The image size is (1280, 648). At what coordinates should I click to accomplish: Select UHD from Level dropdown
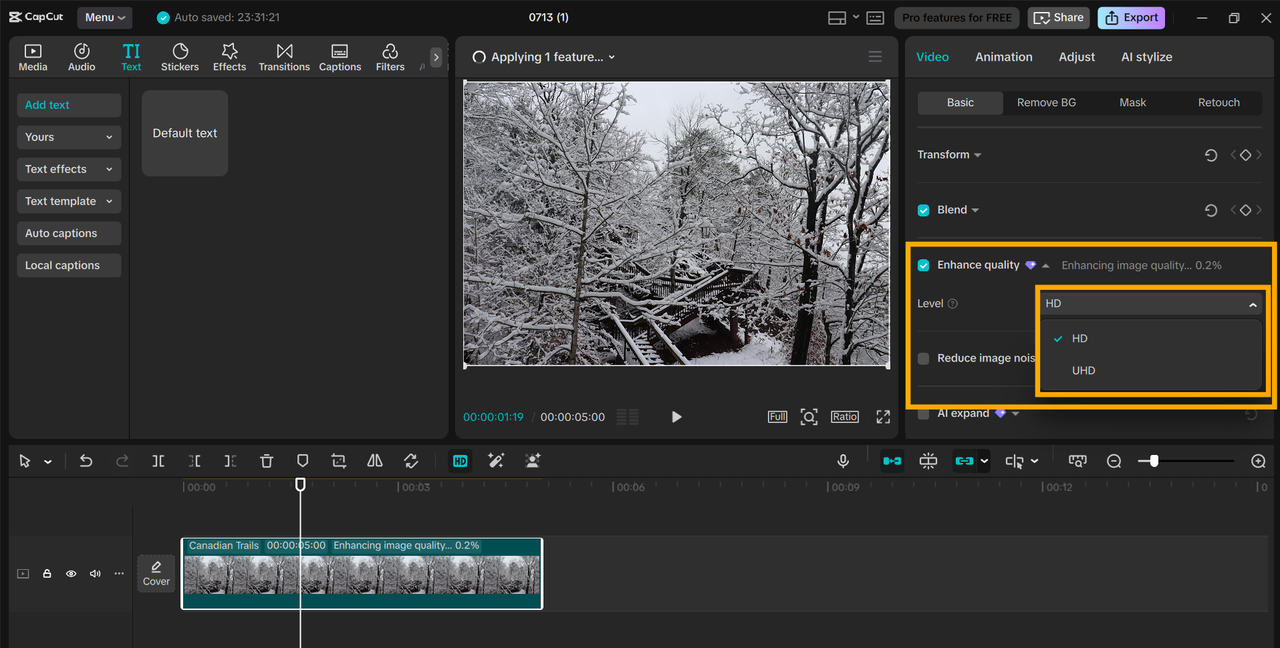pos(1084,370)
